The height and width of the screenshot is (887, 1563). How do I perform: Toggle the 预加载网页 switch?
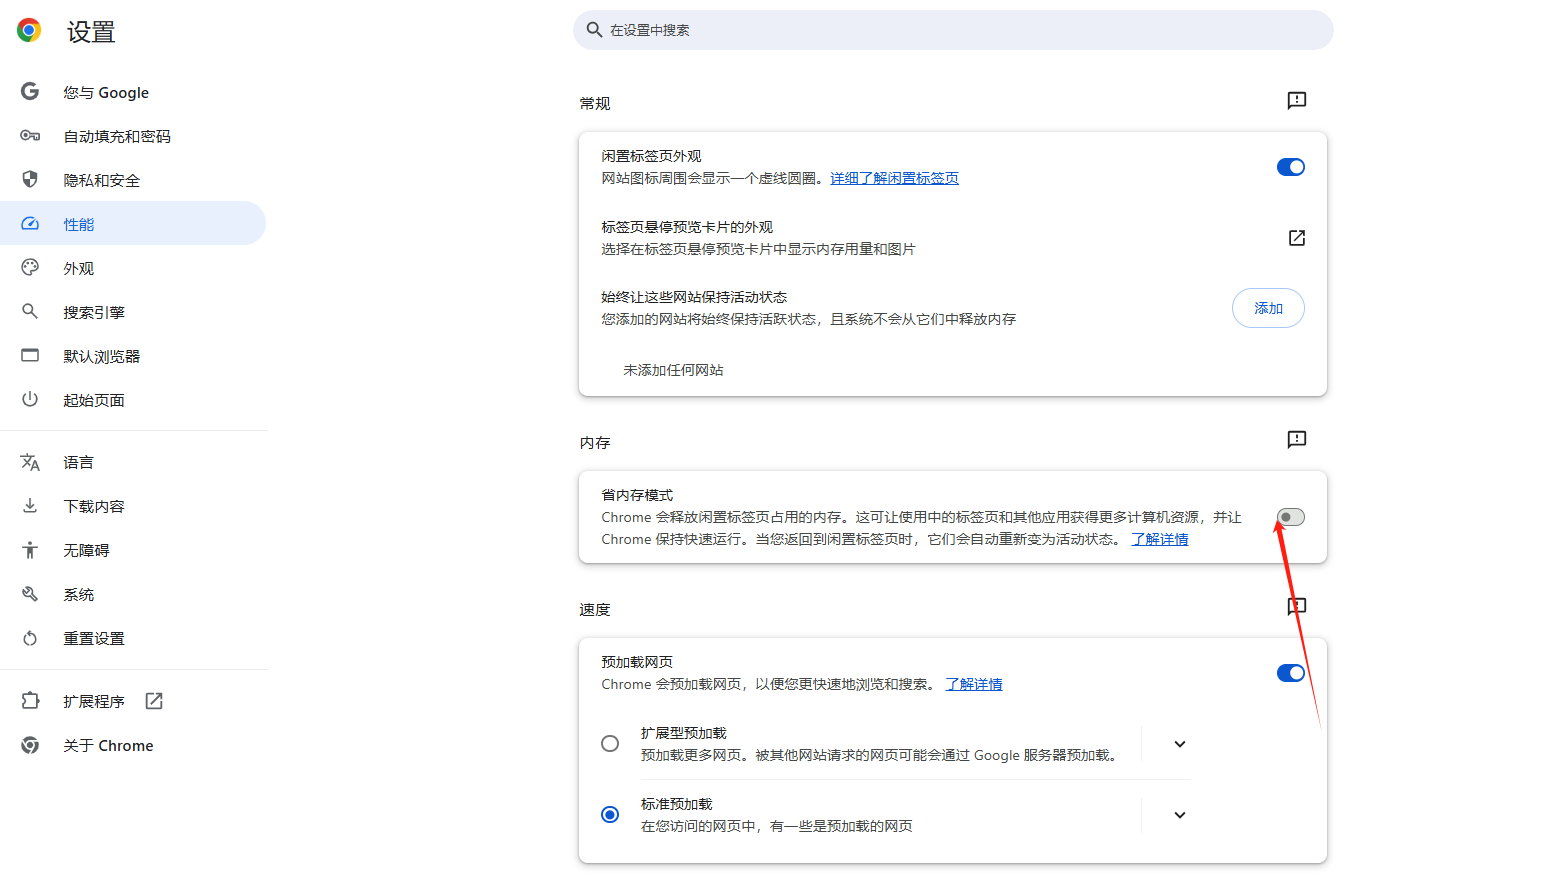(x=1291, y=673)
